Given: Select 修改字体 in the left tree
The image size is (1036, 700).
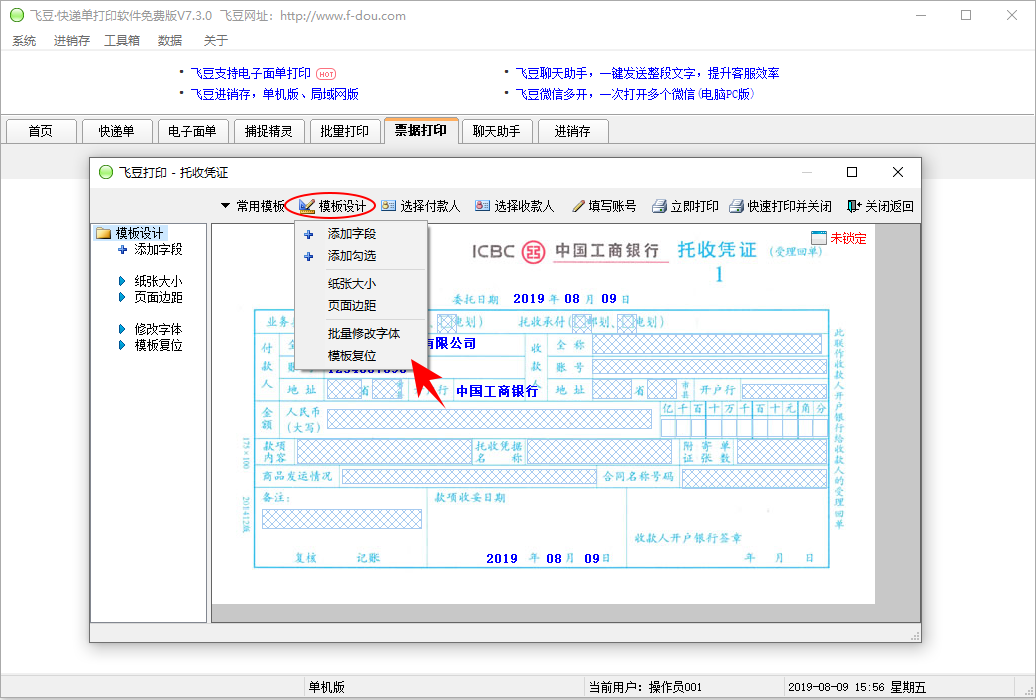Looking at the screenshot, I should (x=159, y=329).
